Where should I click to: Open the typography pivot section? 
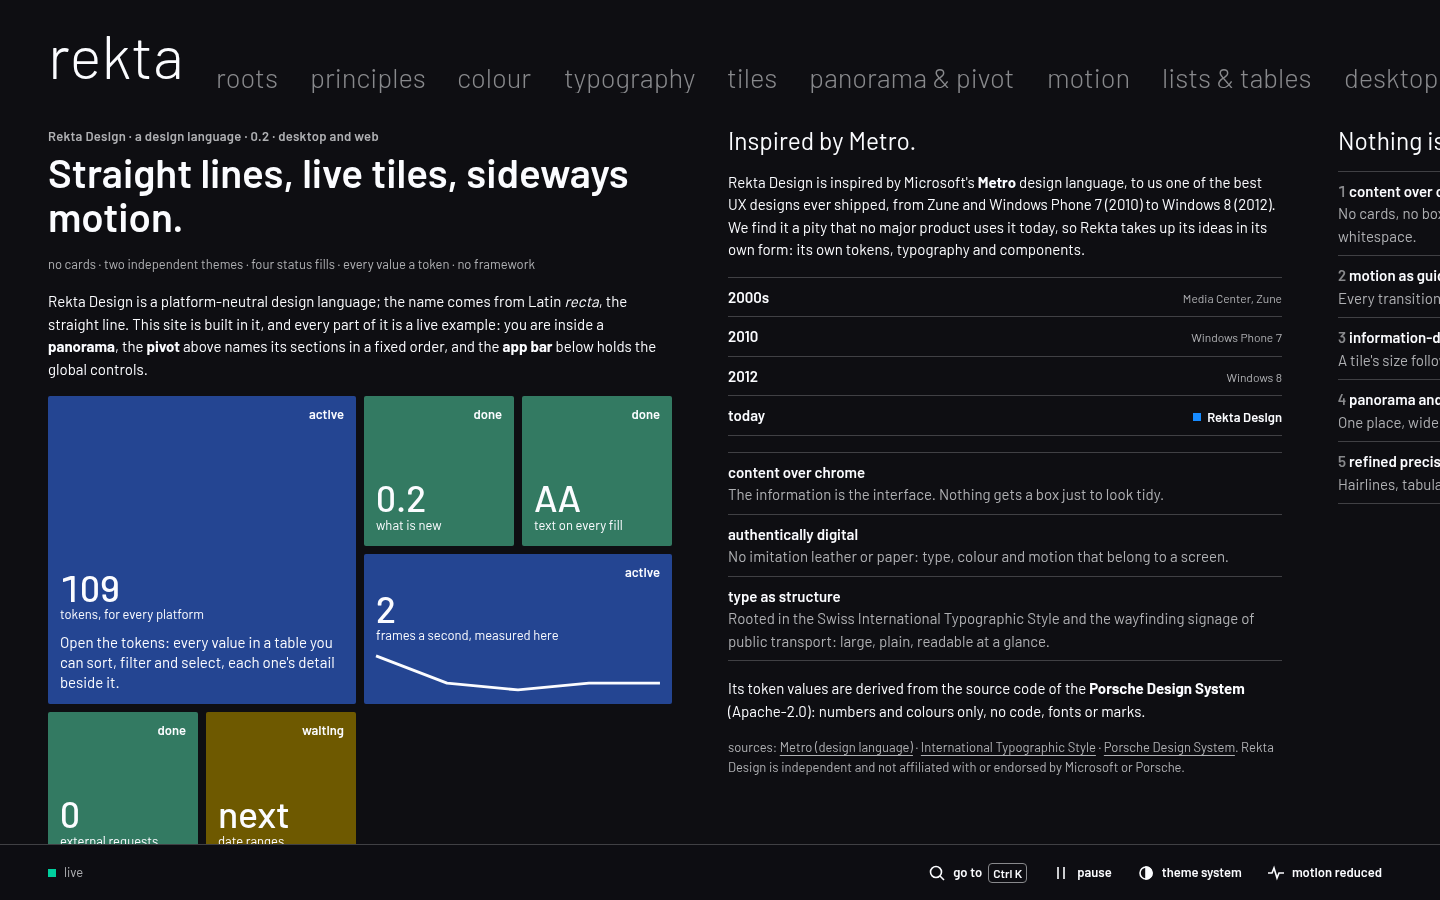click(x=630, y=78)
